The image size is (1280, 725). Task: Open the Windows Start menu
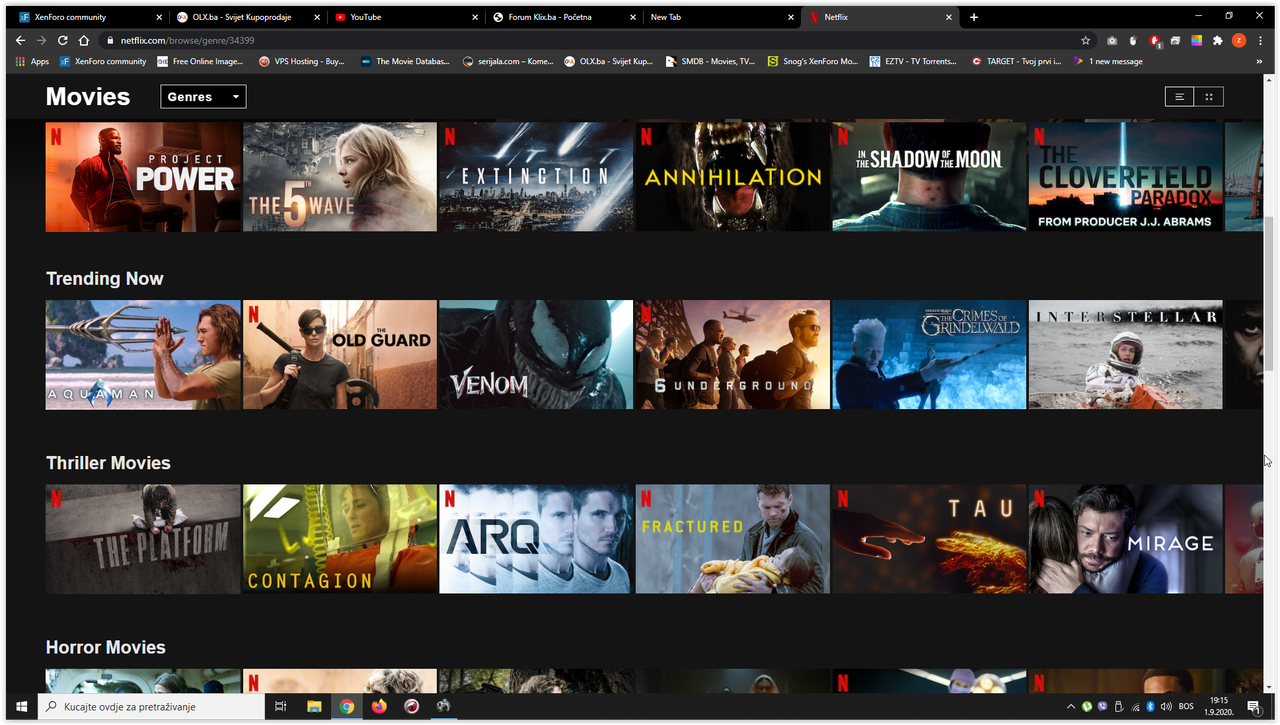21,707
